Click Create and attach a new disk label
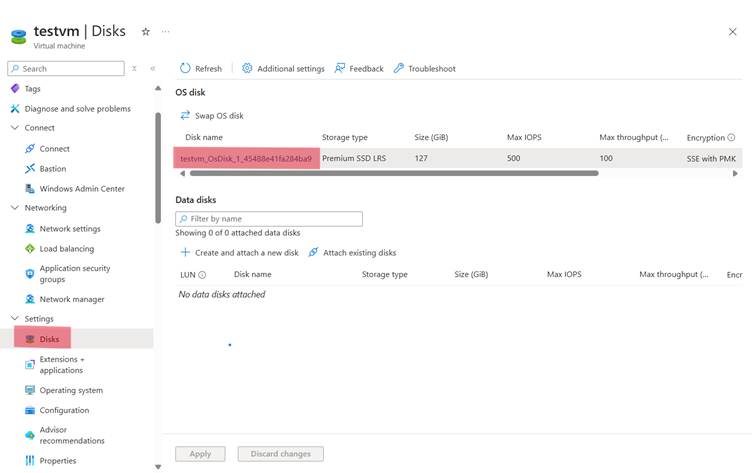The height and width of the screenshot is (473, 752). (247, 252)
